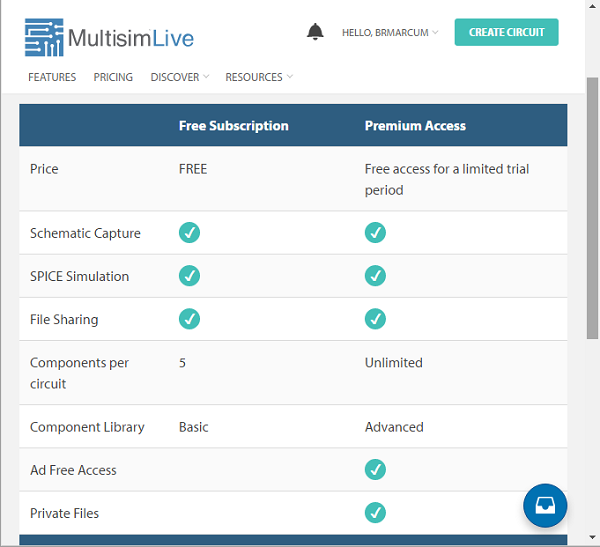Click the CREATE CIRCUIT button
The width and height of the screenshot is (600, 547).
pos(506,32)
